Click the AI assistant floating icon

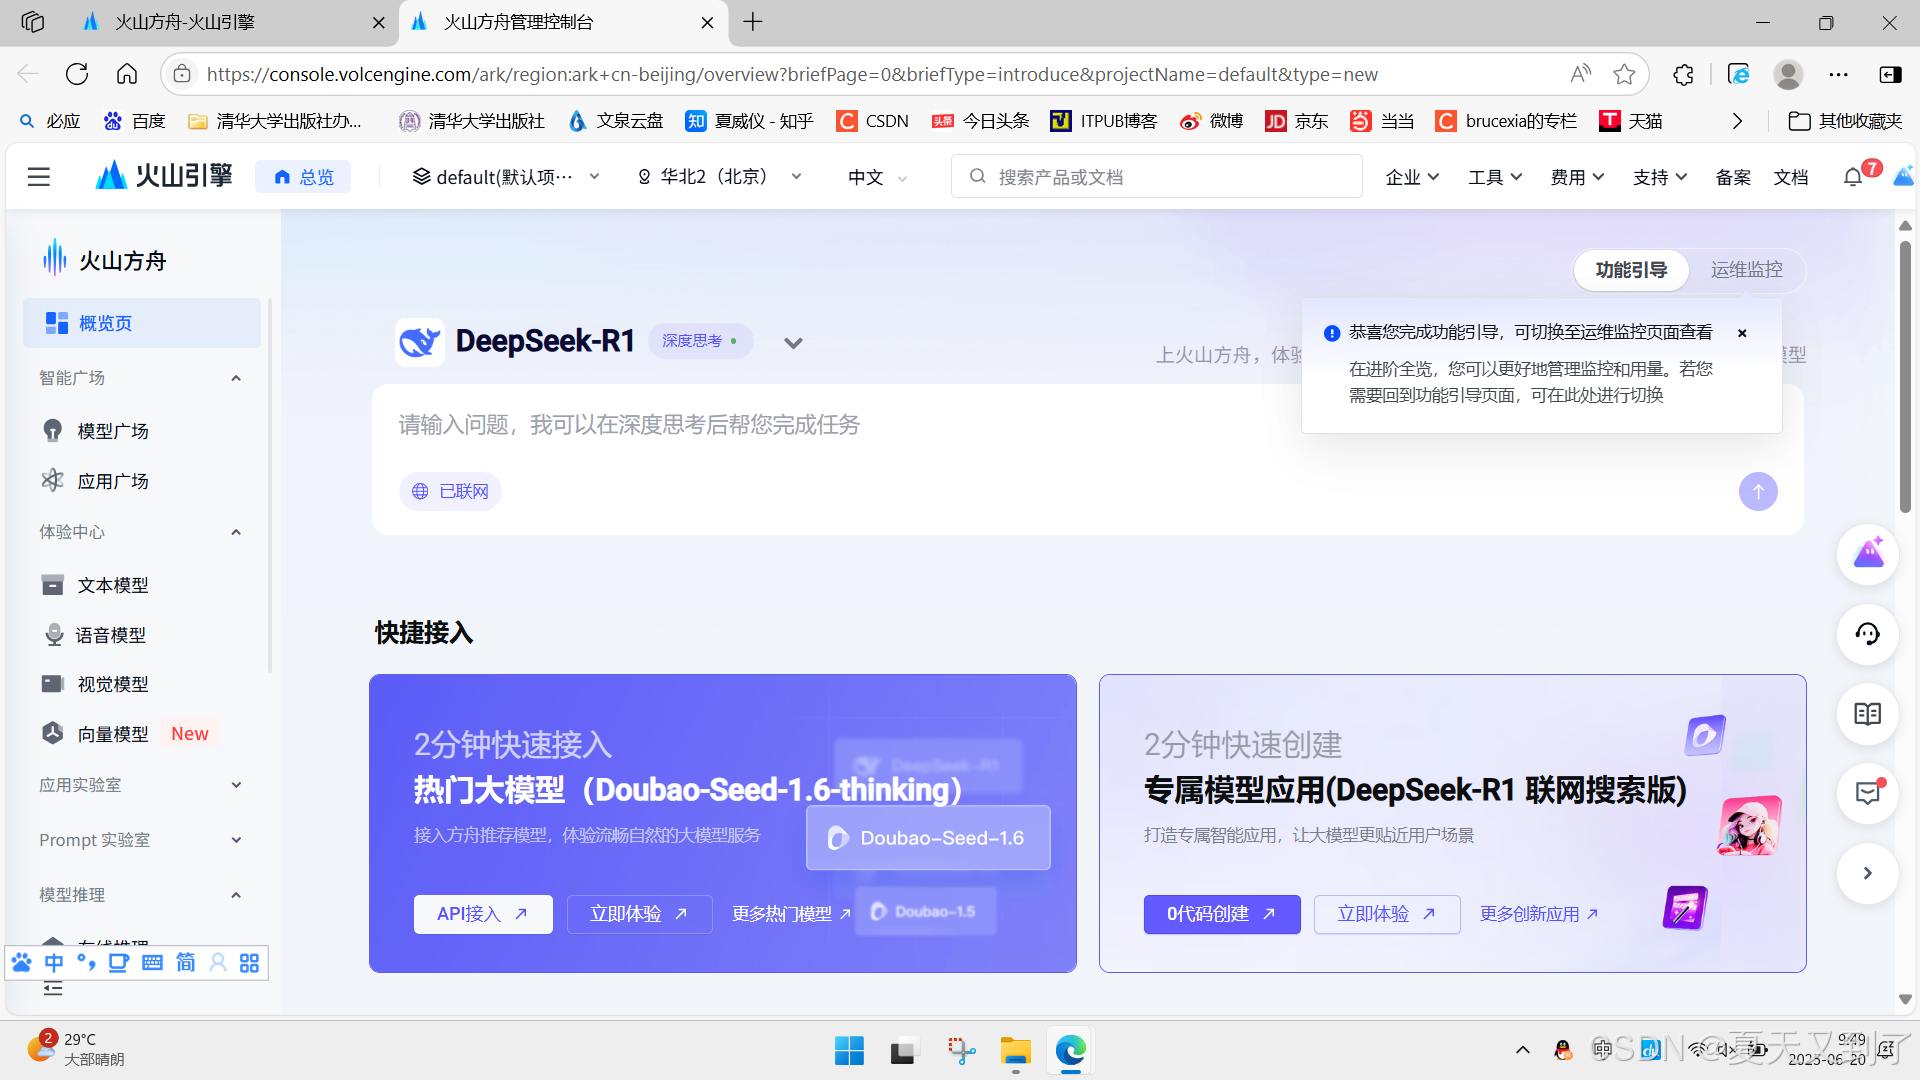point(1867,554)
